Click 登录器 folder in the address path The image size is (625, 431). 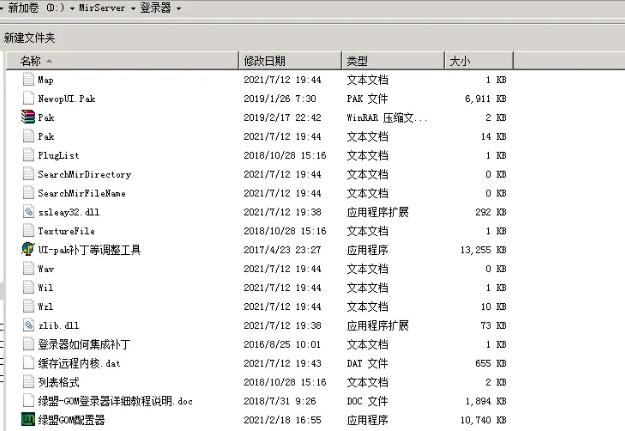point(155,8)
